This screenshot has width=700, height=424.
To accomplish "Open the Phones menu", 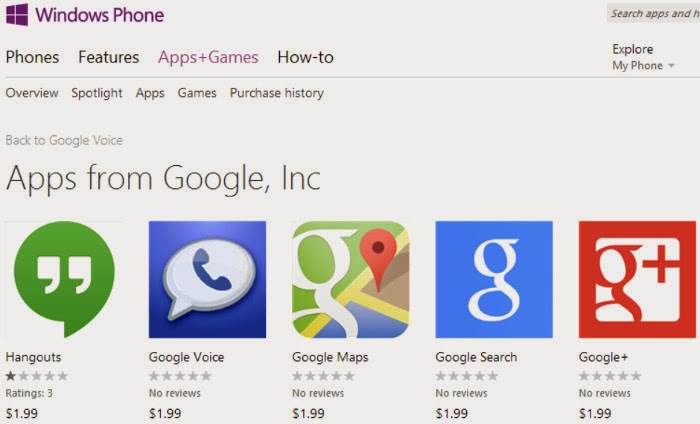I will pos(32,57).
